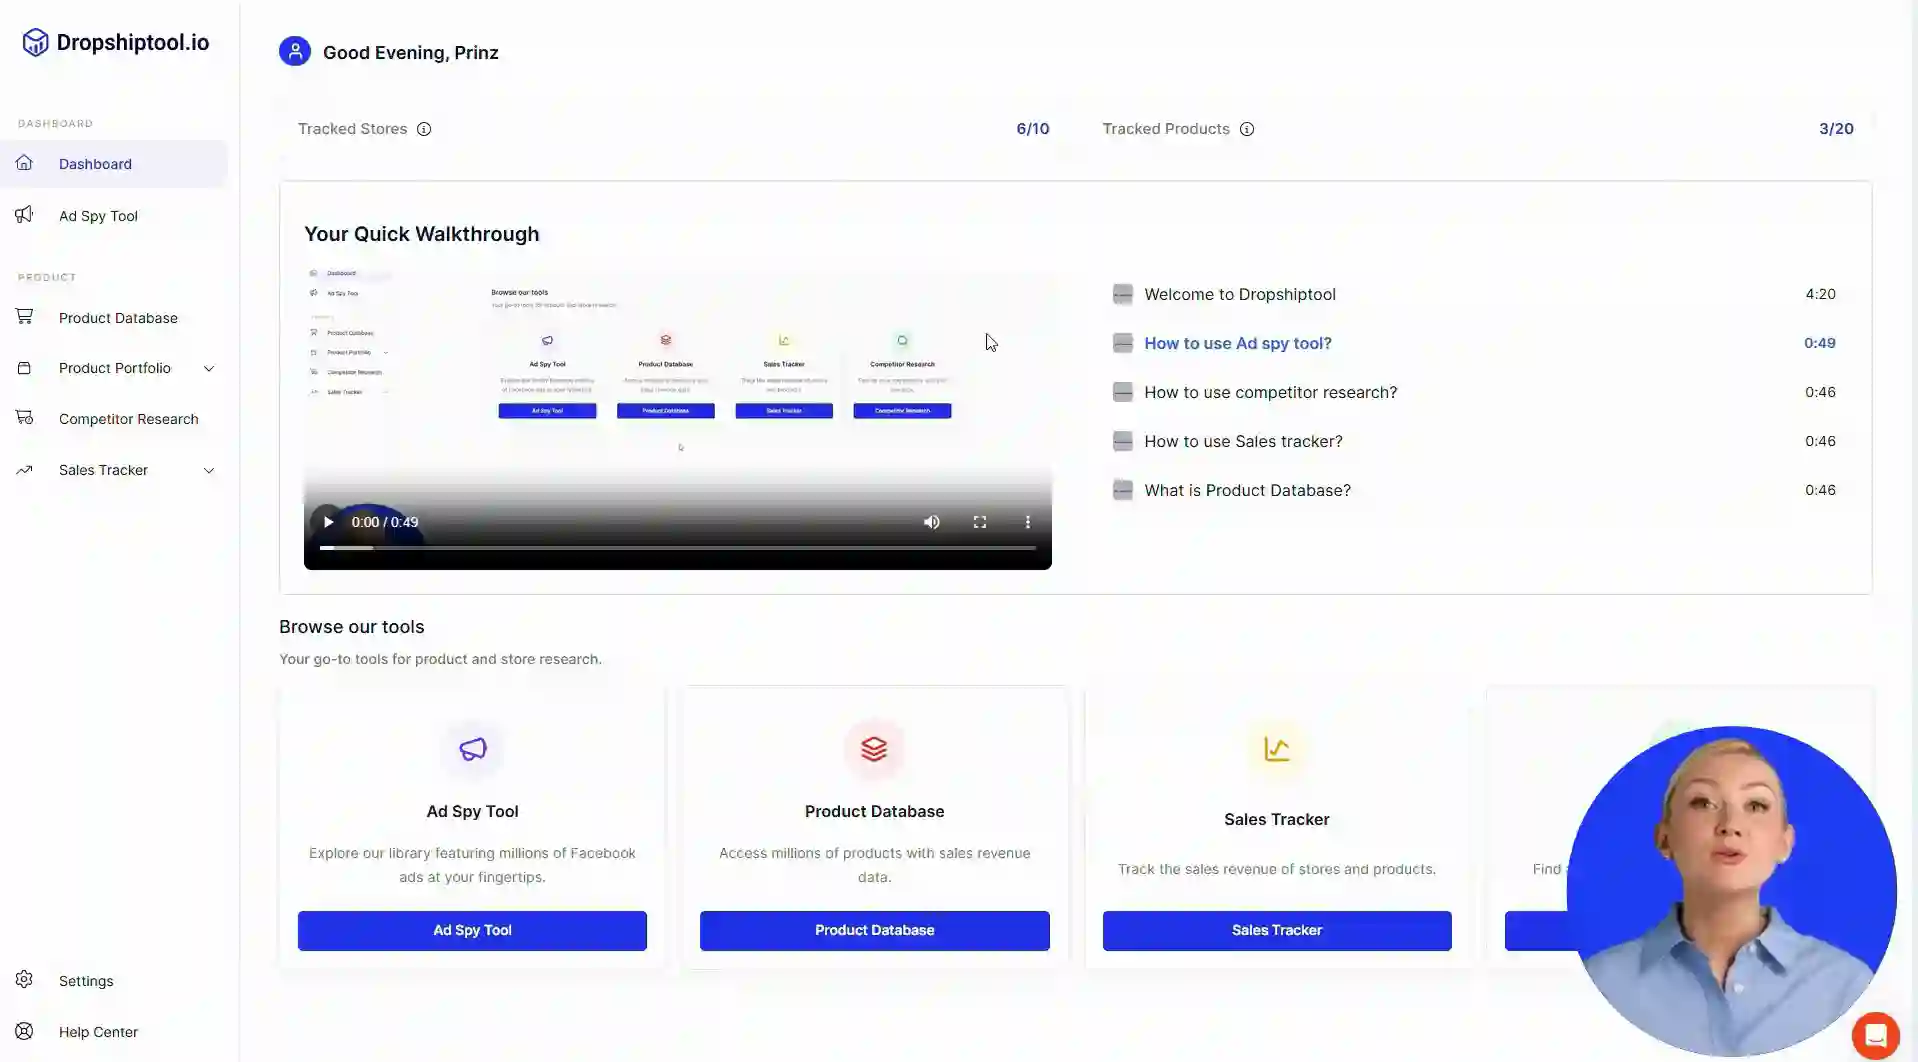Click the Help Center lifebuoy icon
Screen dimensions: 1918x1062
tap(25, 1031)
